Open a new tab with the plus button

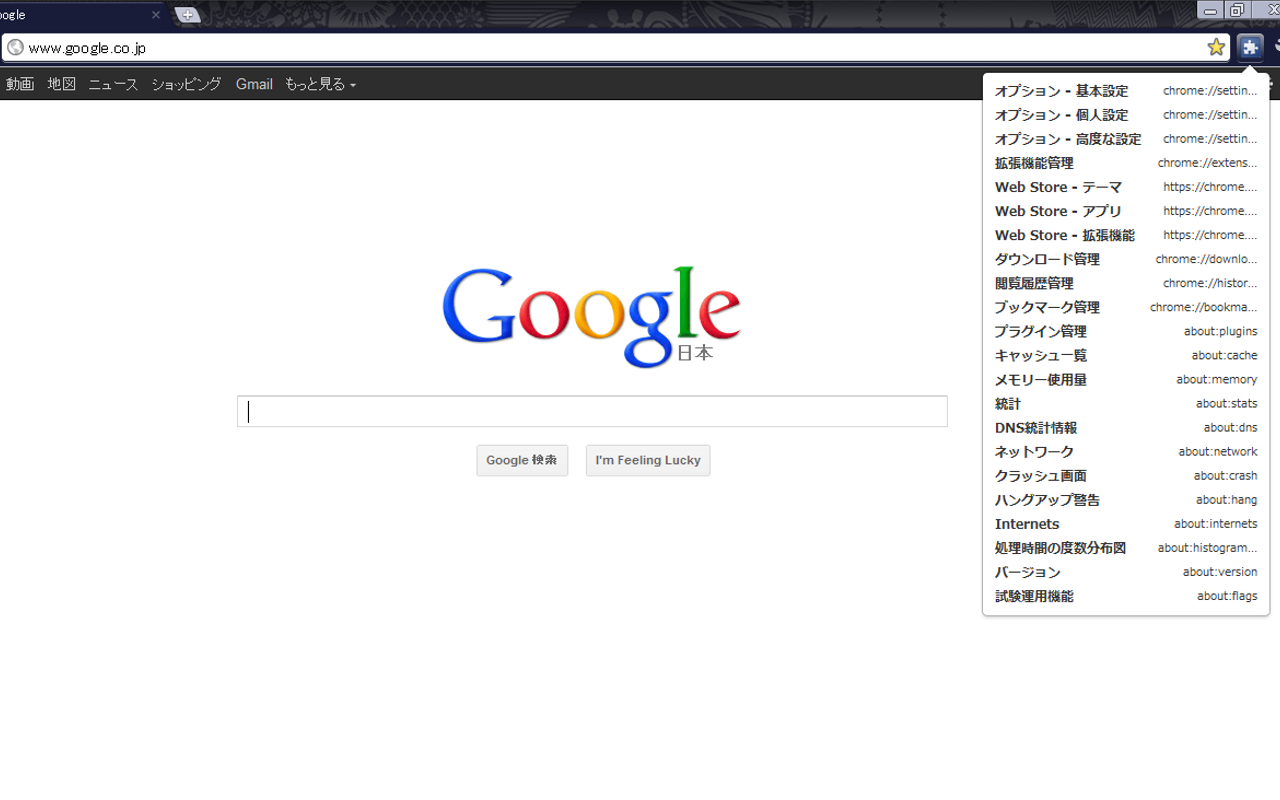coord(187,15)
